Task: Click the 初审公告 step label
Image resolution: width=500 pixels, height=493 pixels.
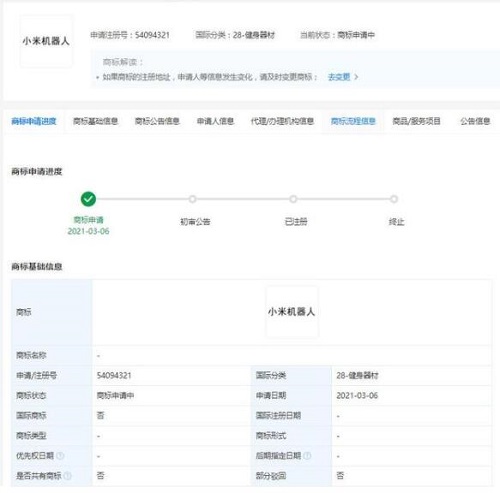Action: tap(195, 222)
